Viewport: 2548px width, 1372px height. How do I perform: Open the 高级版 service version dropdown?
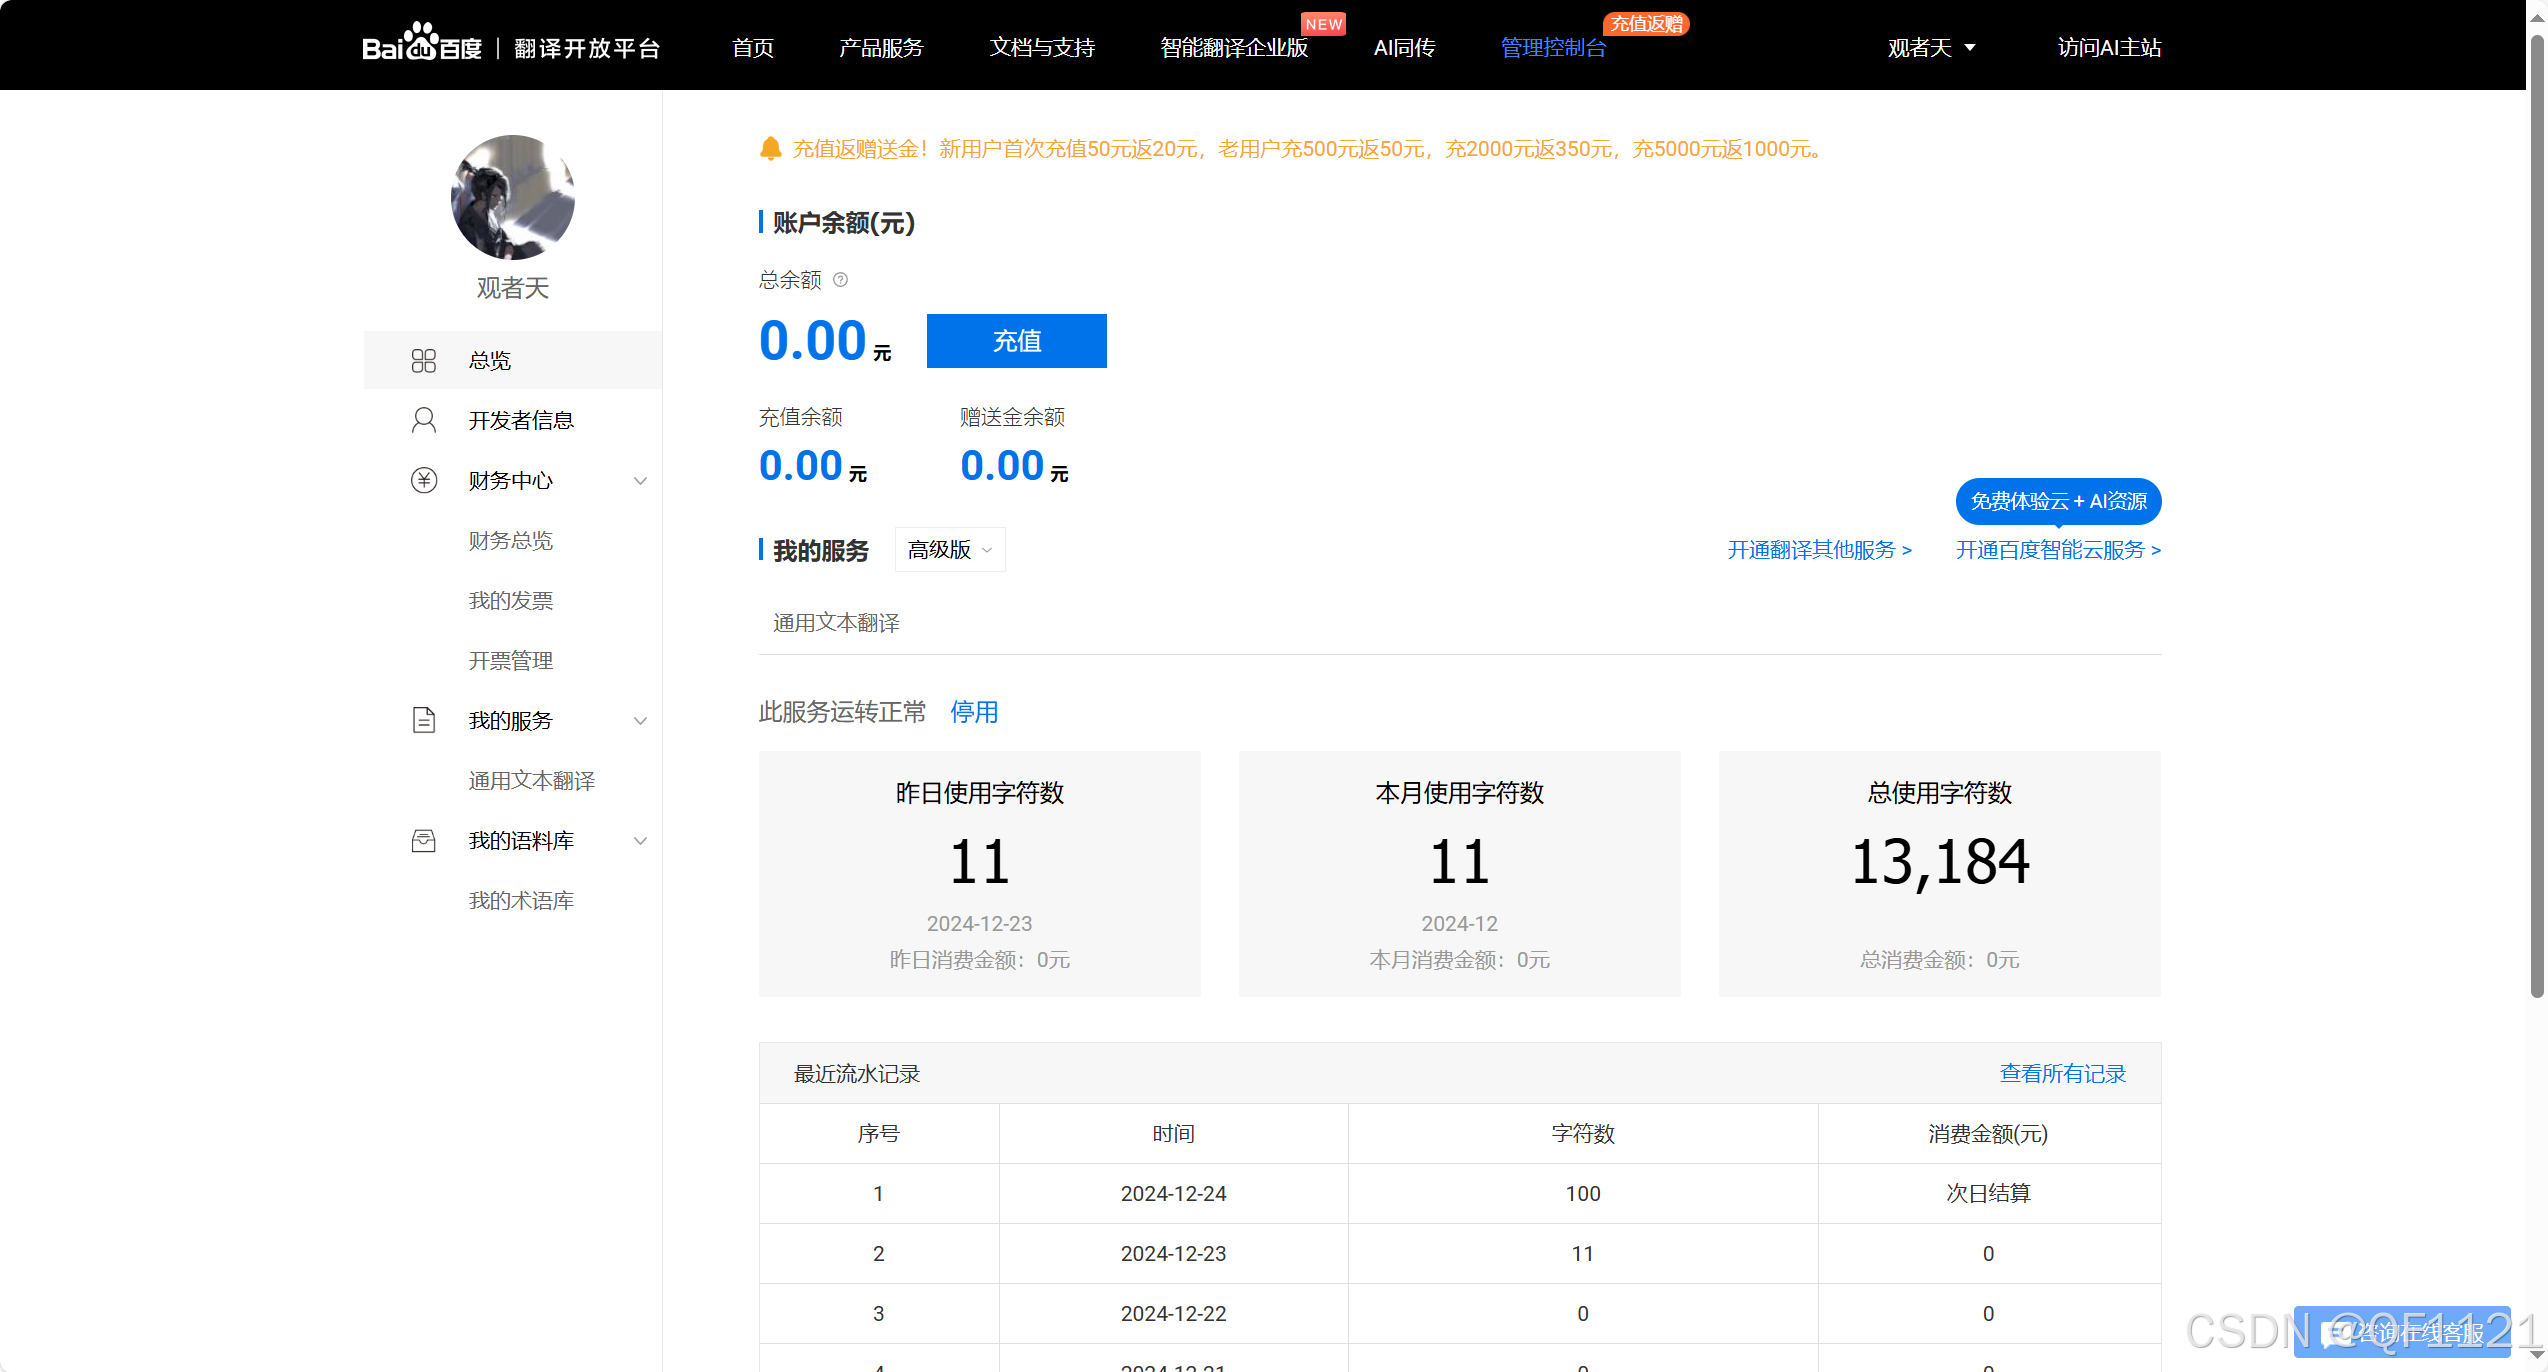[950, 550]
